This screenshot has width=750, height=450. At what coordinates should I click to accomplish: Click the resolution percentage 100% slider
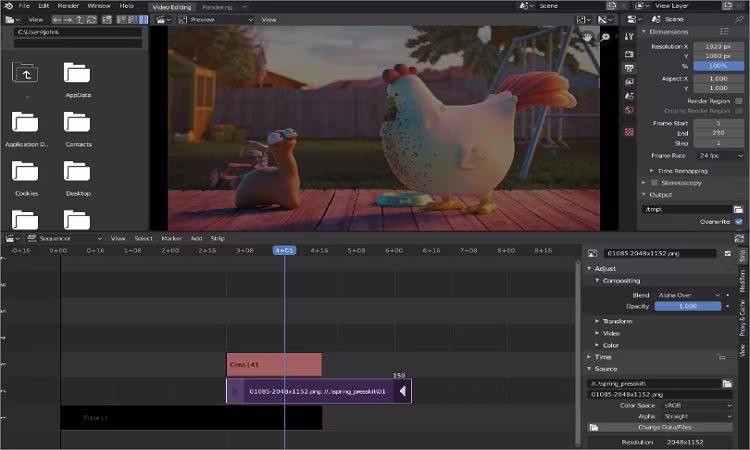[x=718, y=66]
